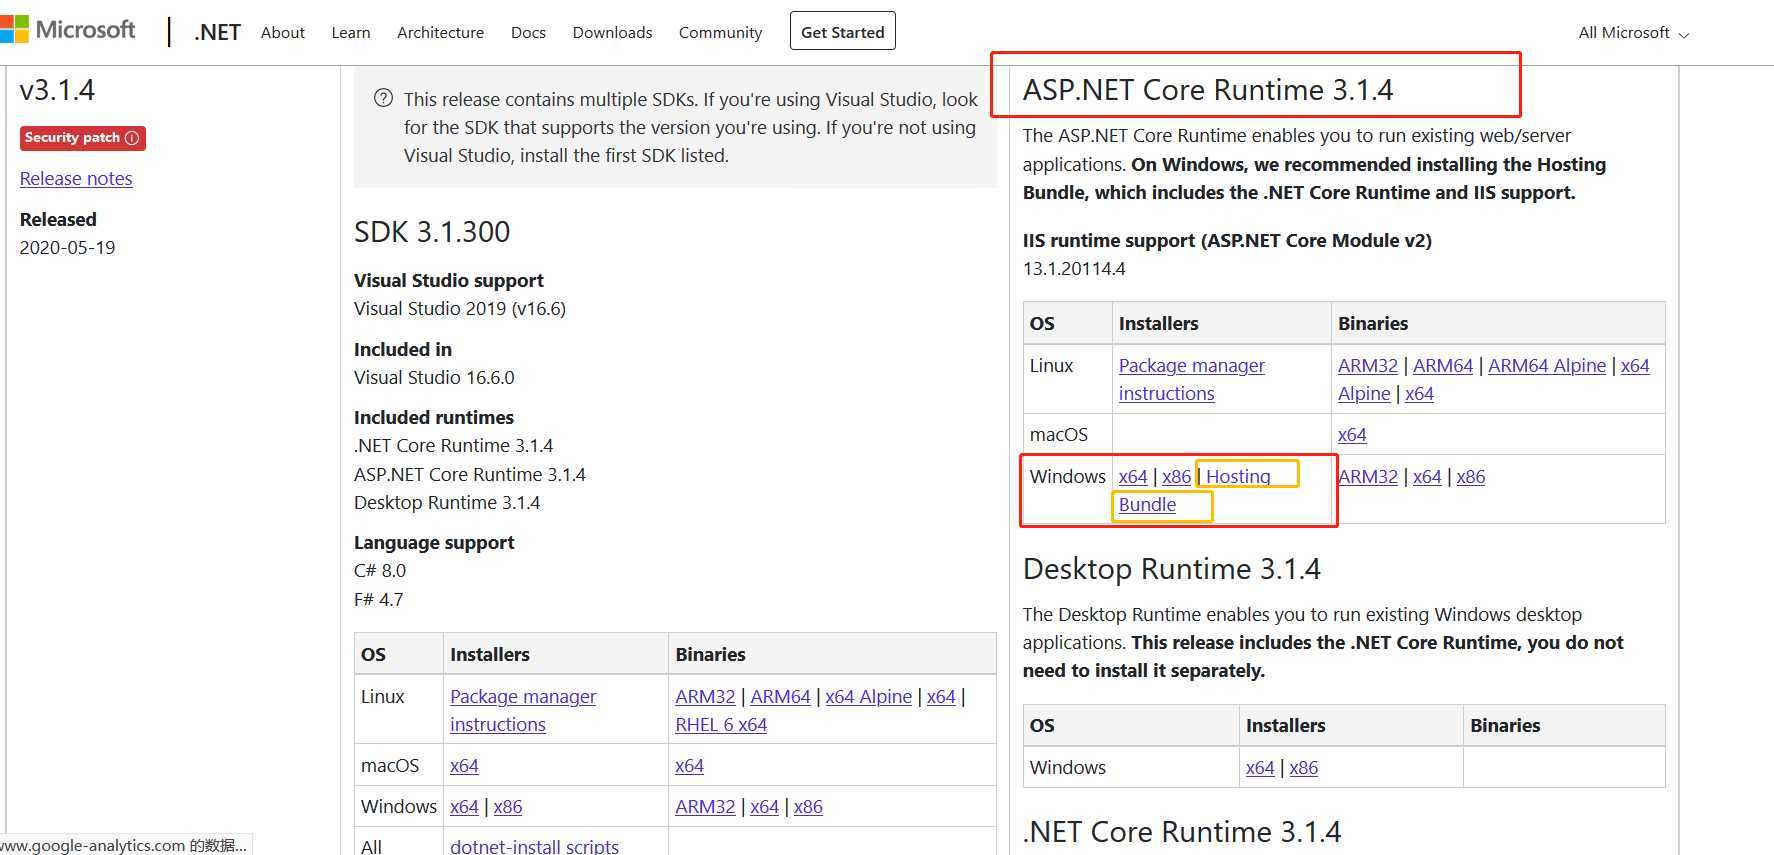Click the C# 8.0 language support text
Image resolution: width=1774 pixels, height=855 pixels.
(x=380, y=570)
